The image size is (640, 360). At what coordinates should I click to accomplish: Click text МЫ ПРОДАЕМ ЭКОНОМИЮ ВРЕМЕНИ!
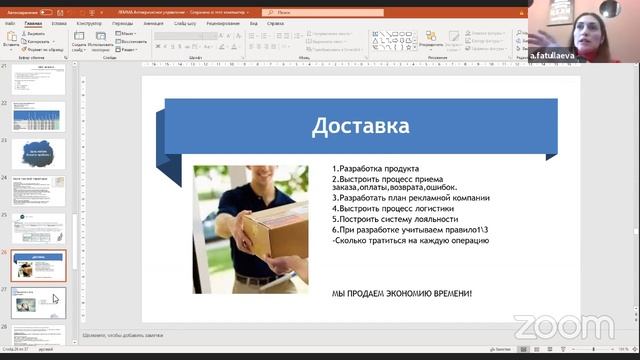tap(402, 293)
